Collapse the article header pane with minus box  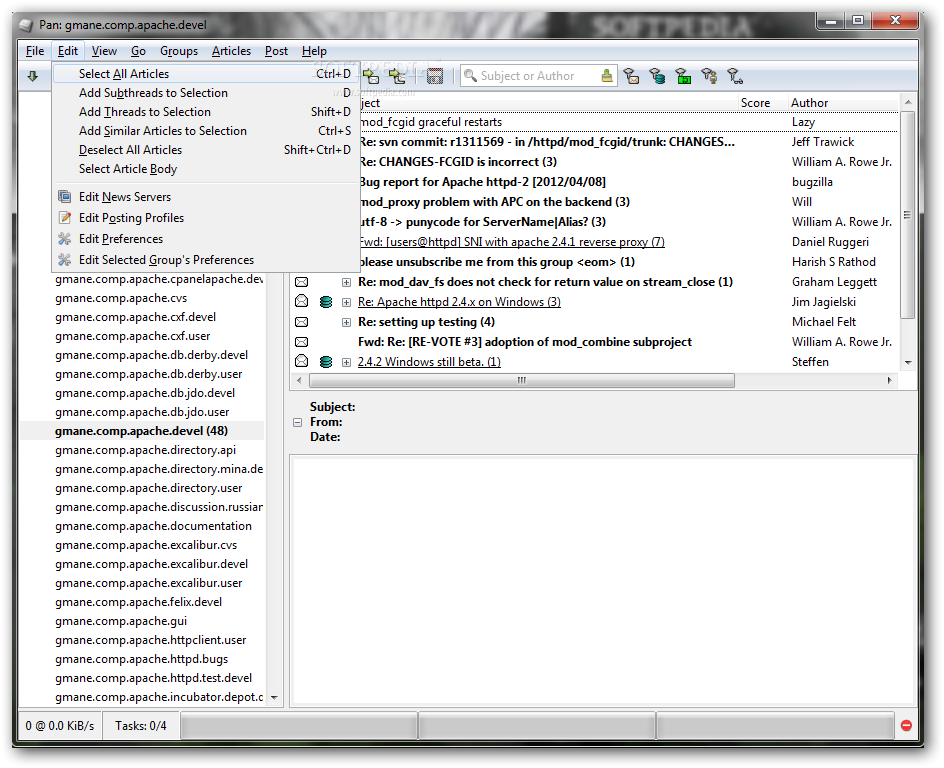point(297,423)
